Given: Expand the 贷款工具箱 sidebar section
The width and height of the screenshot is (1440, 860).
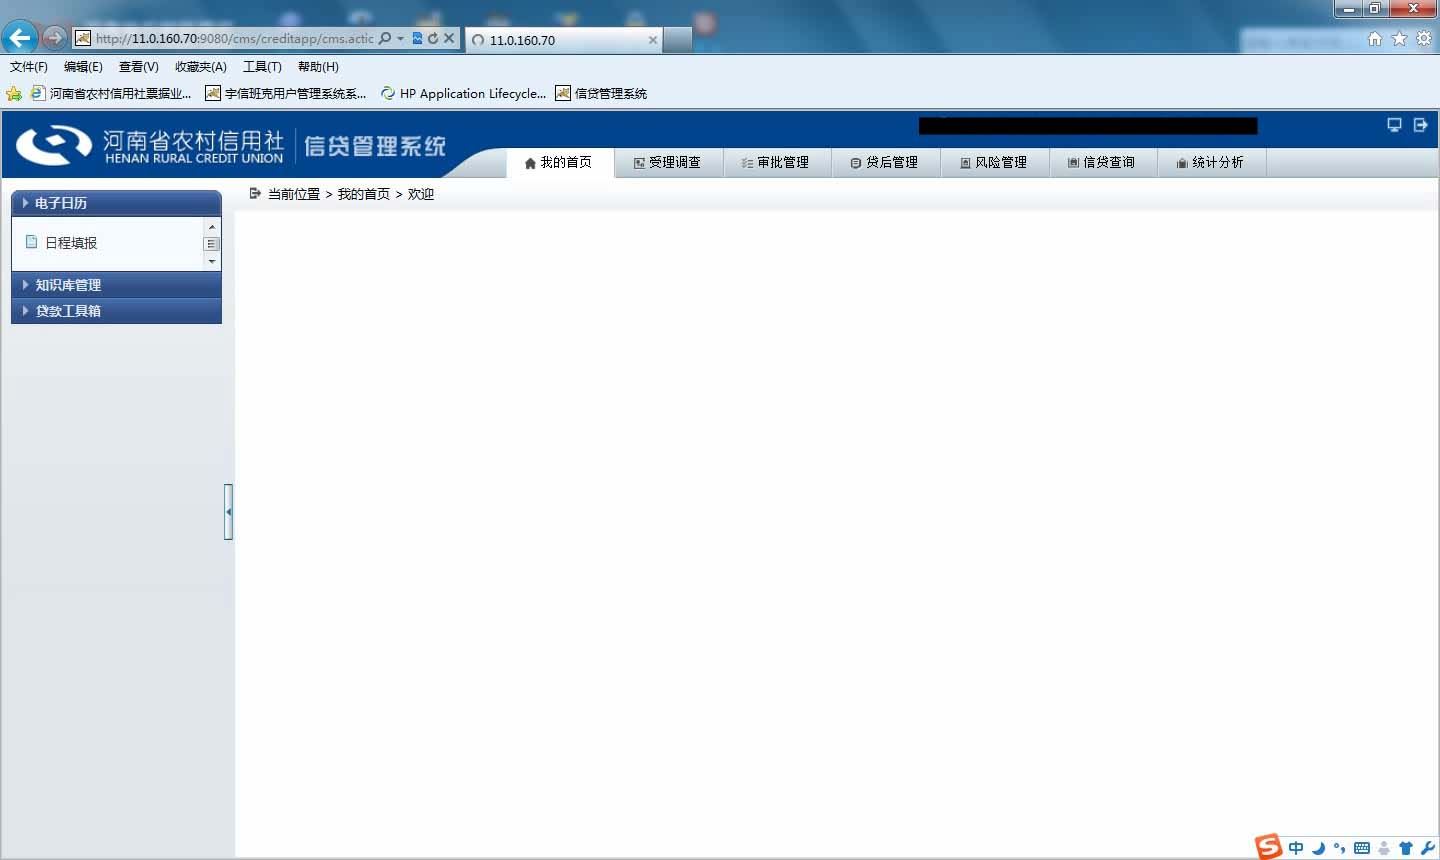Looking at the screenshot, I should point(116,311).
